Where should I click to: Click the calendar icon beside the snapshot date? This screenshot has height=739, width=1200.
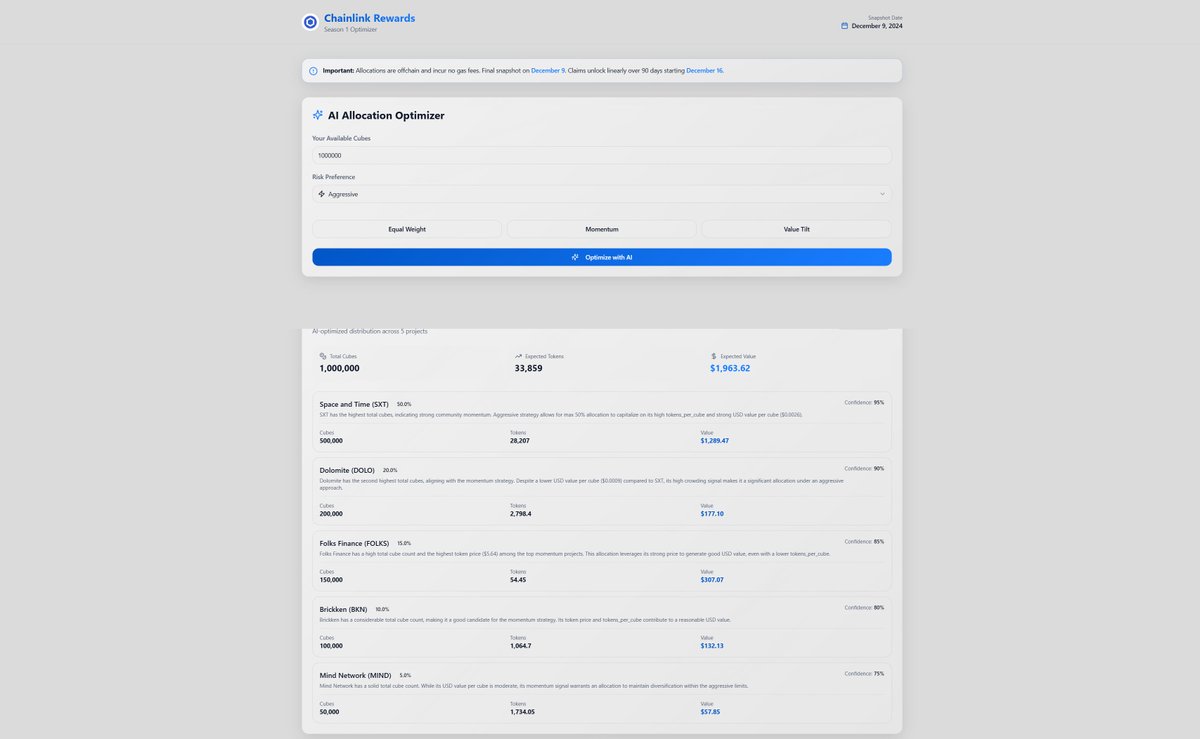[x=845, y=26]
